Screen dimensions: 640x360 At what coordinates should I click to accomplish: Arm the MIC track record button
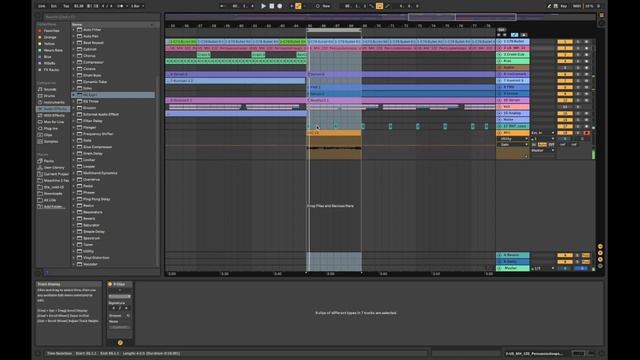[587, 133]
